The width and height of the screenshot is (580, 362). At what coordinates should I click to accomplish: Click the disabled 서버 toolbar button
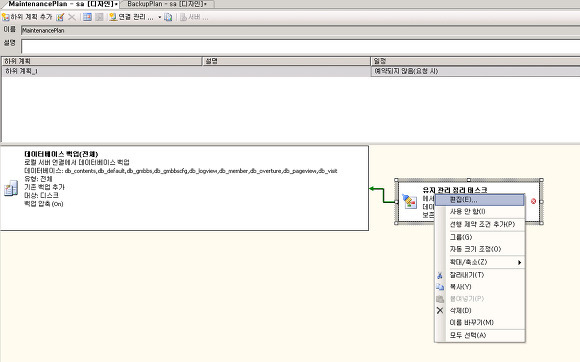pyautogui.click(x=193, y=17)
